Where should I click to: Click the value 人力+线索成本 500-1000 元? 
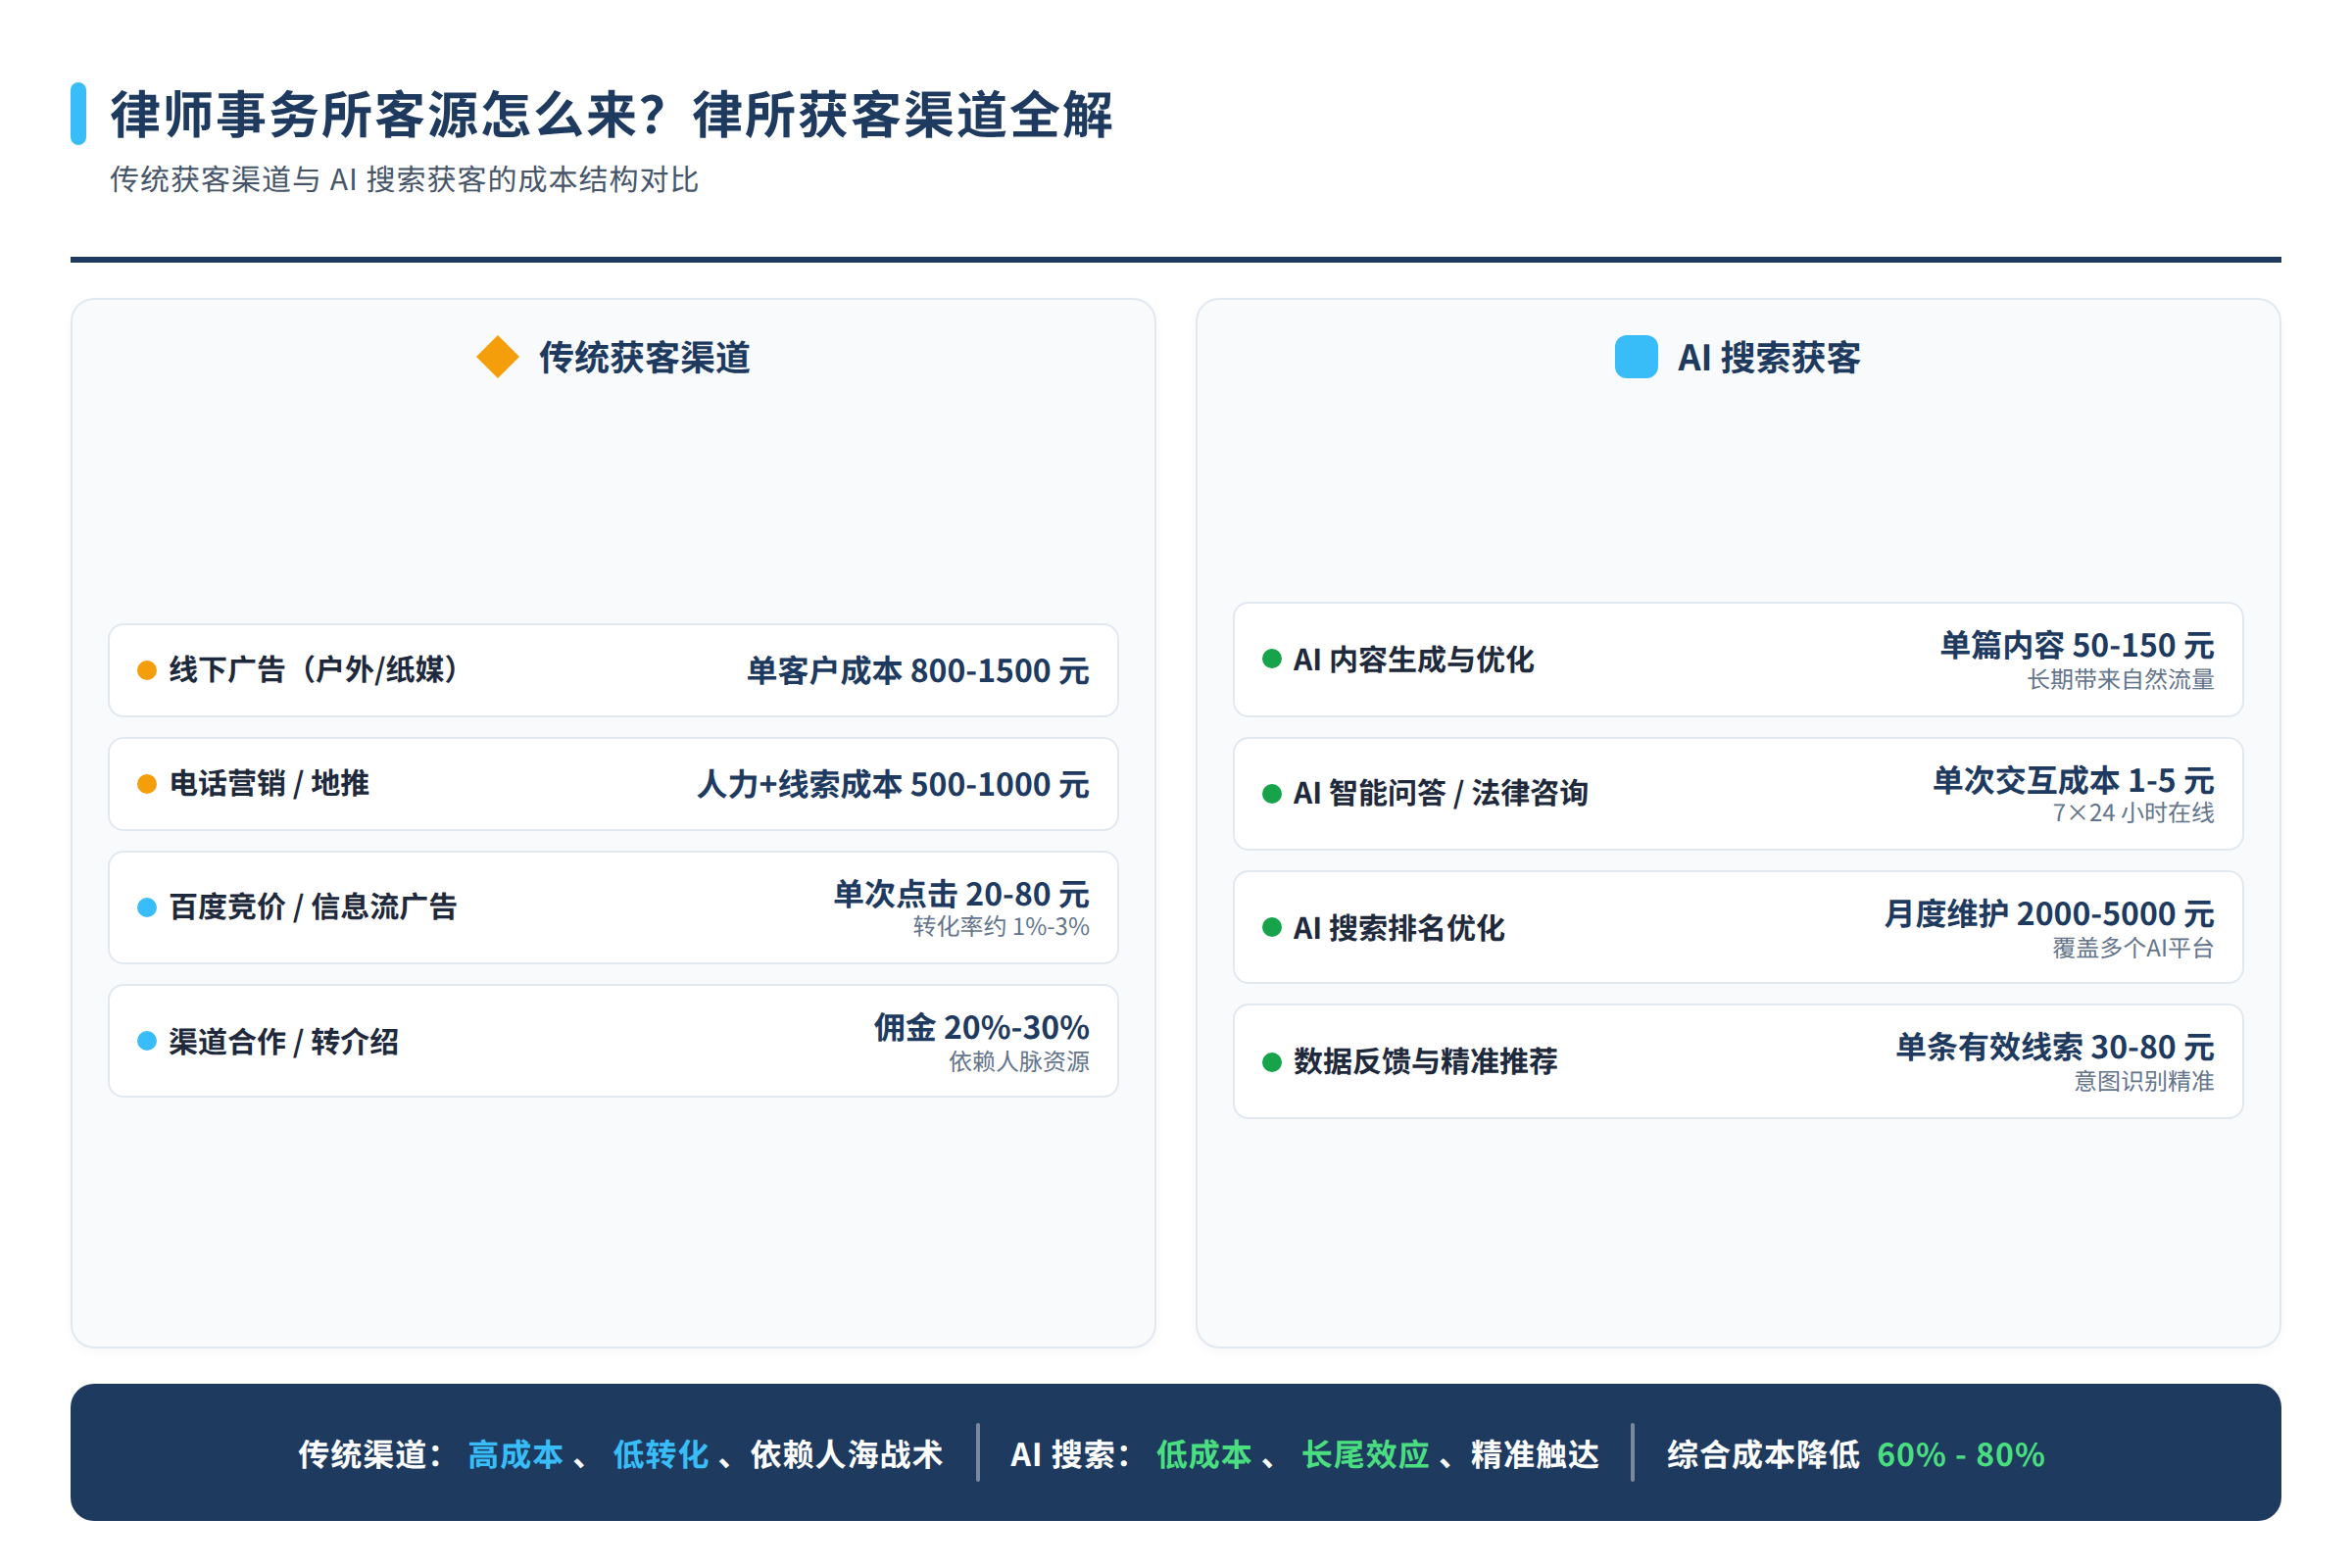click(x=893, y=784)
